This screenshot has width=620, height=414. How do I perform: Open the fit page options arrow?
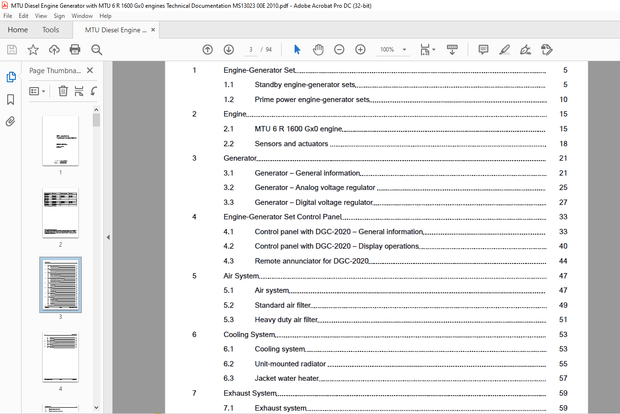434,49
